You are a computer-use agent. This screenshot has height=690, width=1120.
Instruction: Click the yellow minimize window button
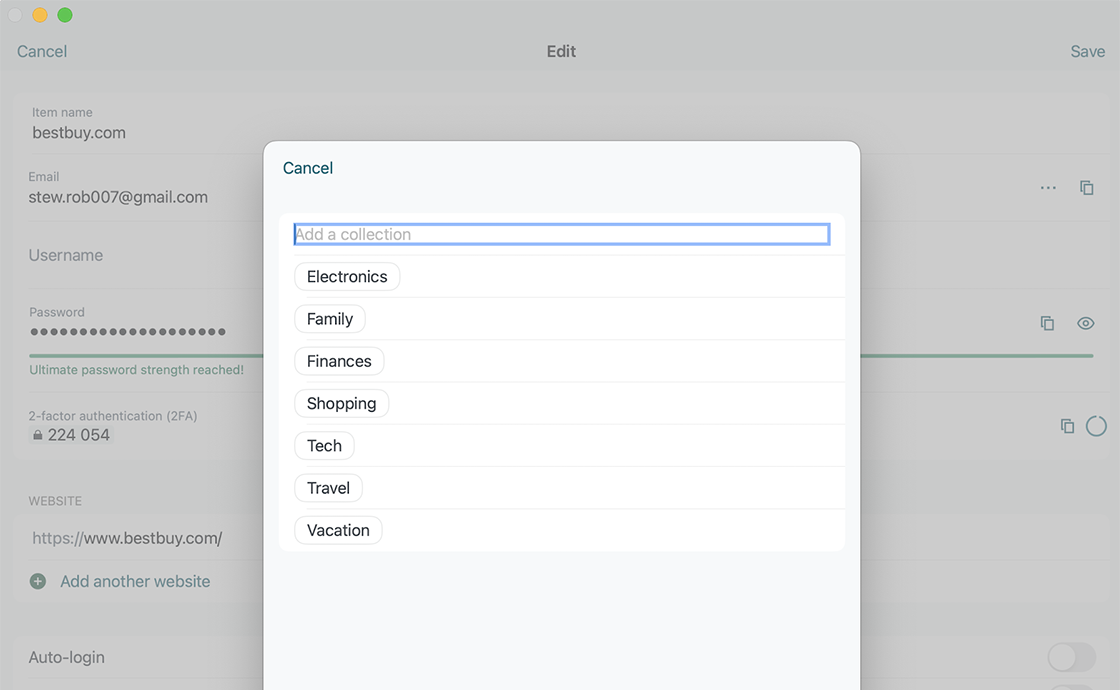point(40,15)
